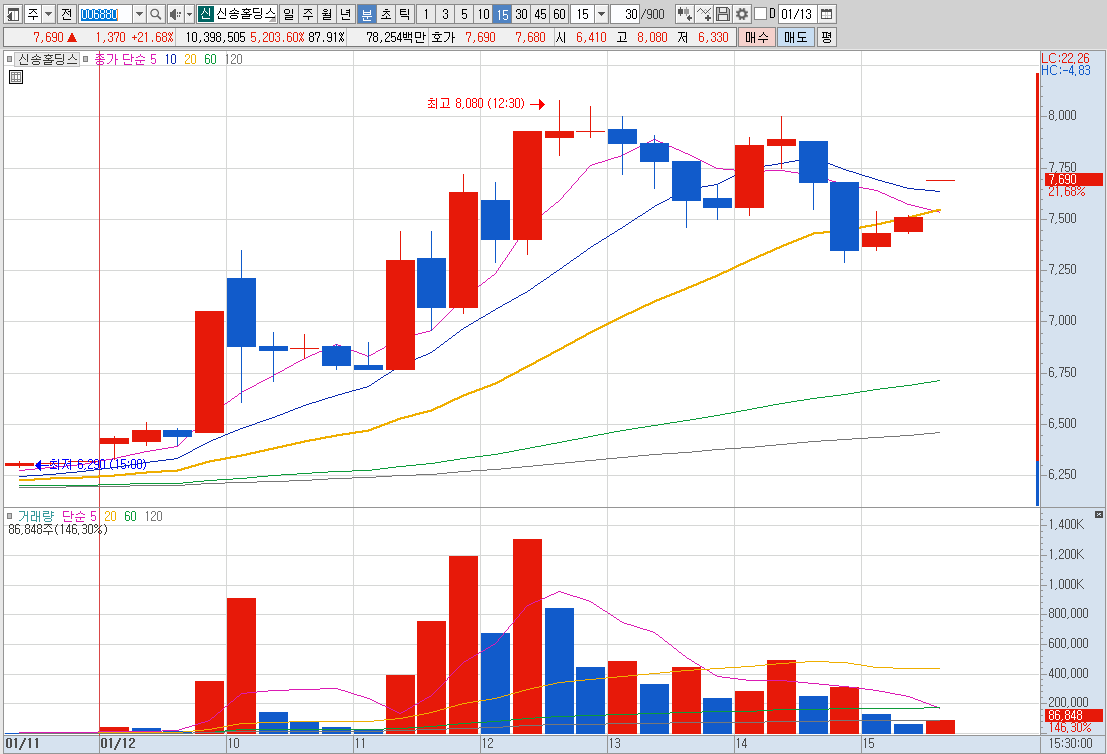1107x754 pixels.
Task: Click the vertical price range bar beside the axis
Action: coord(1037,289)
